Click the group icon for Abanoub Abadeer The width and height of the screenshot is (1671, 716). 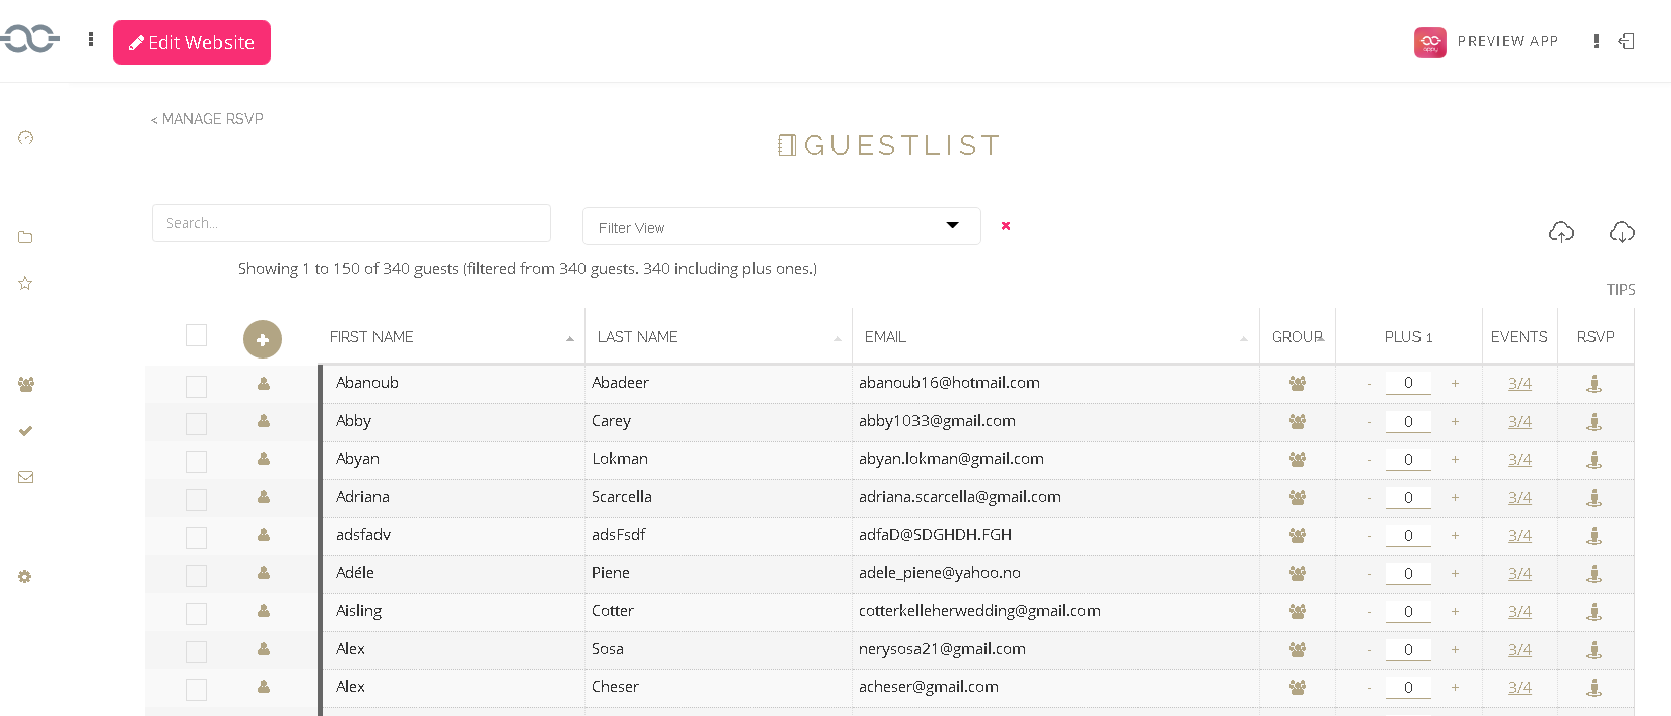(1297, 384)
